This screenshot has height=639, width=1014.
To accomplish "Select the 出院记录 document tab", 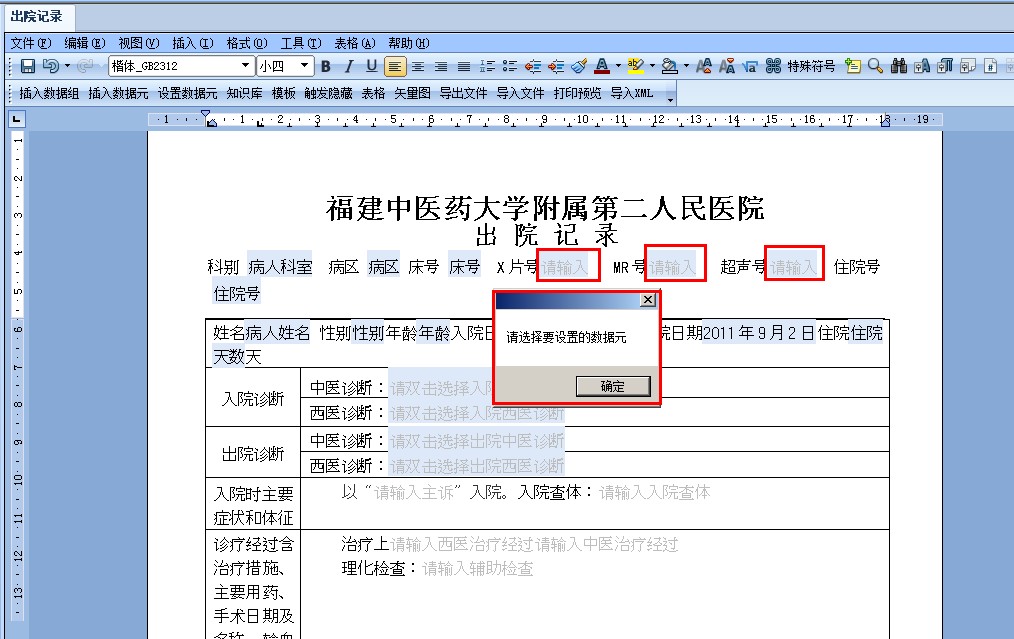I will point(37,17).
